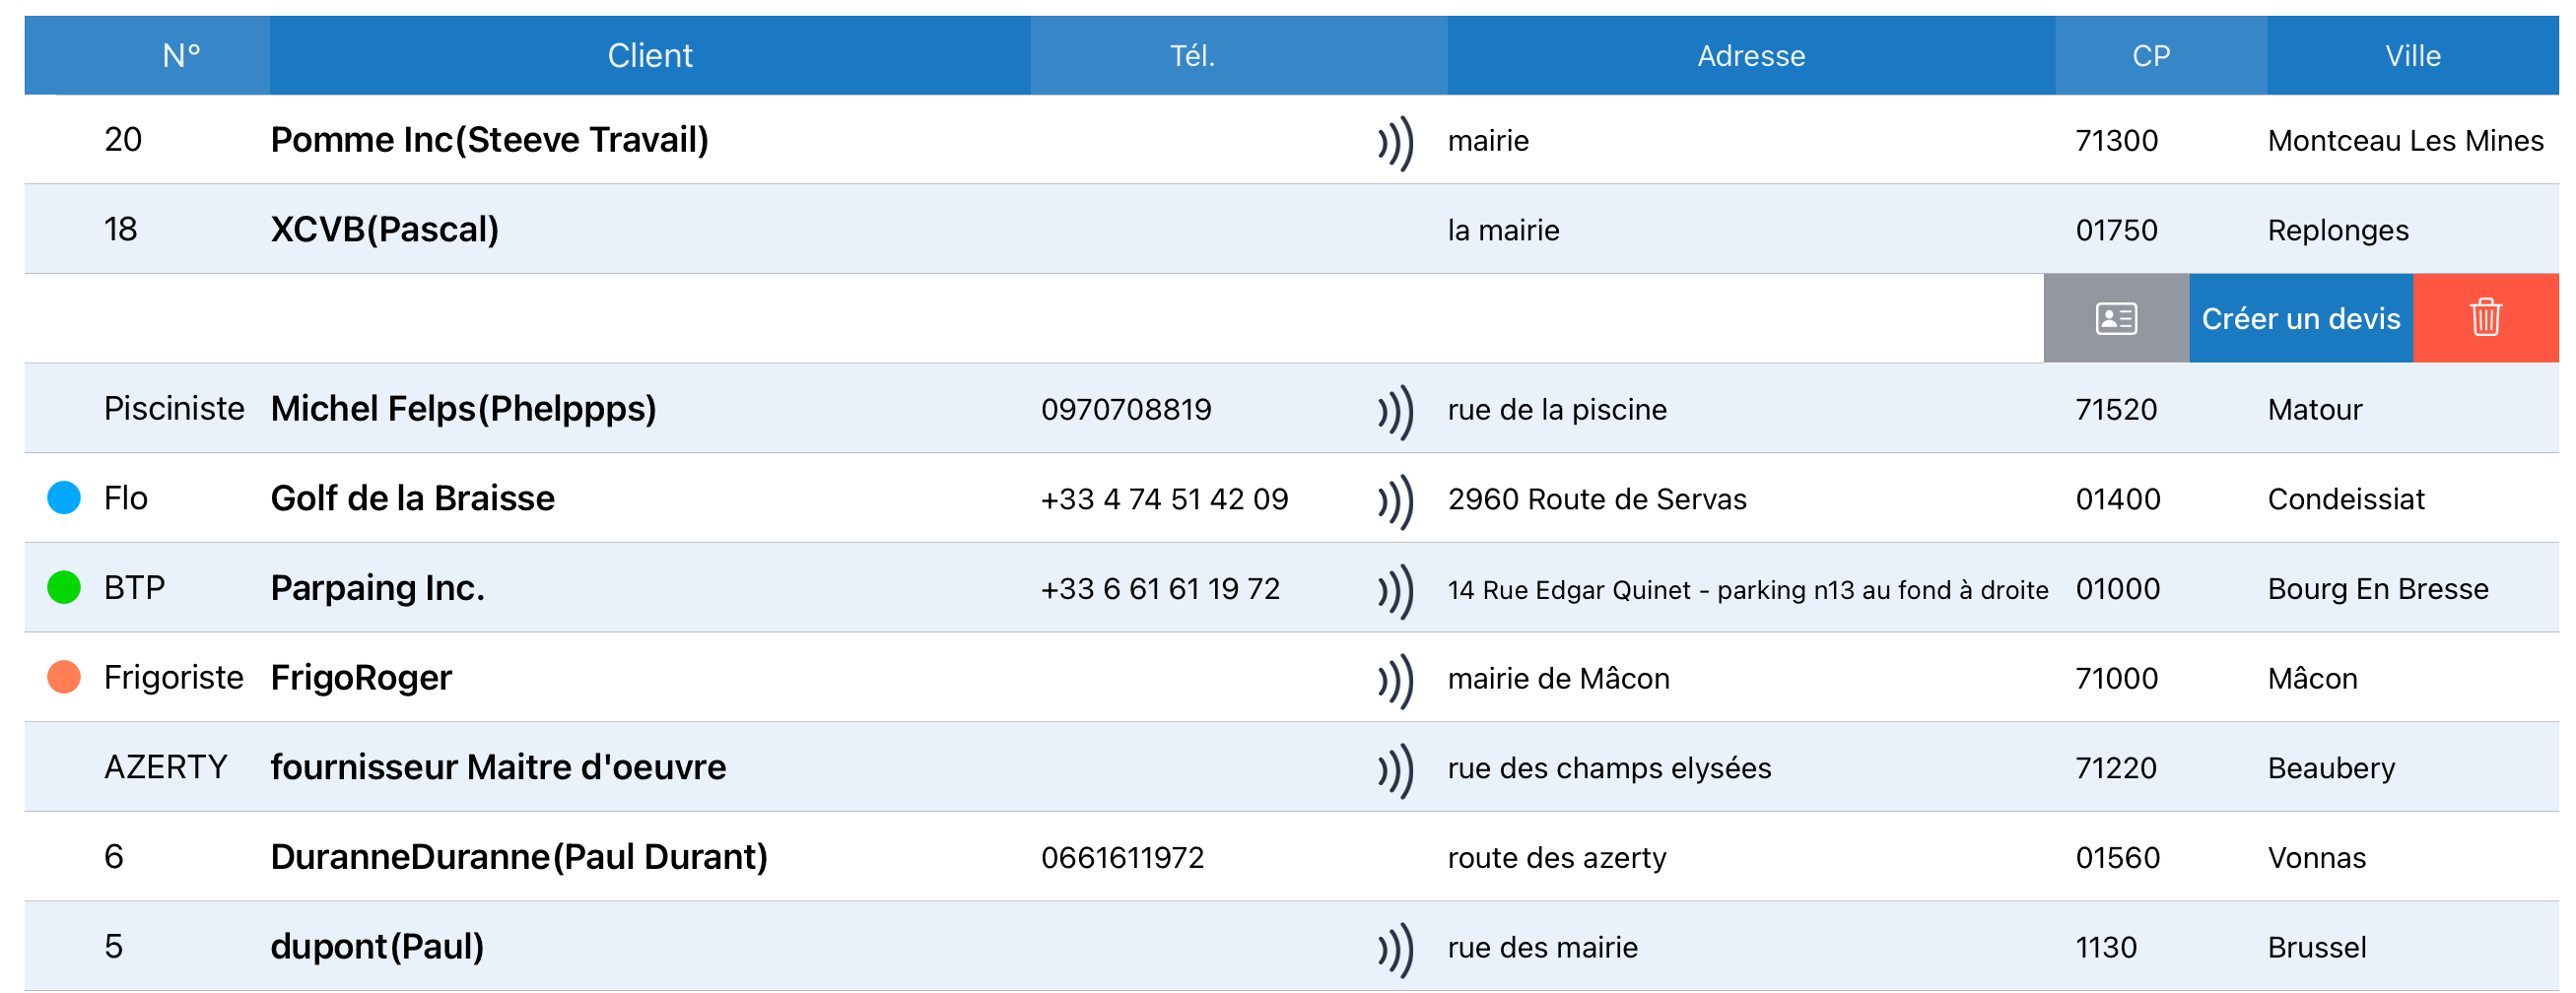Screen dimensions: 2576x993
Task: Tap the waves icon for Golf de la Braisse
Action: coord(1395,500)
